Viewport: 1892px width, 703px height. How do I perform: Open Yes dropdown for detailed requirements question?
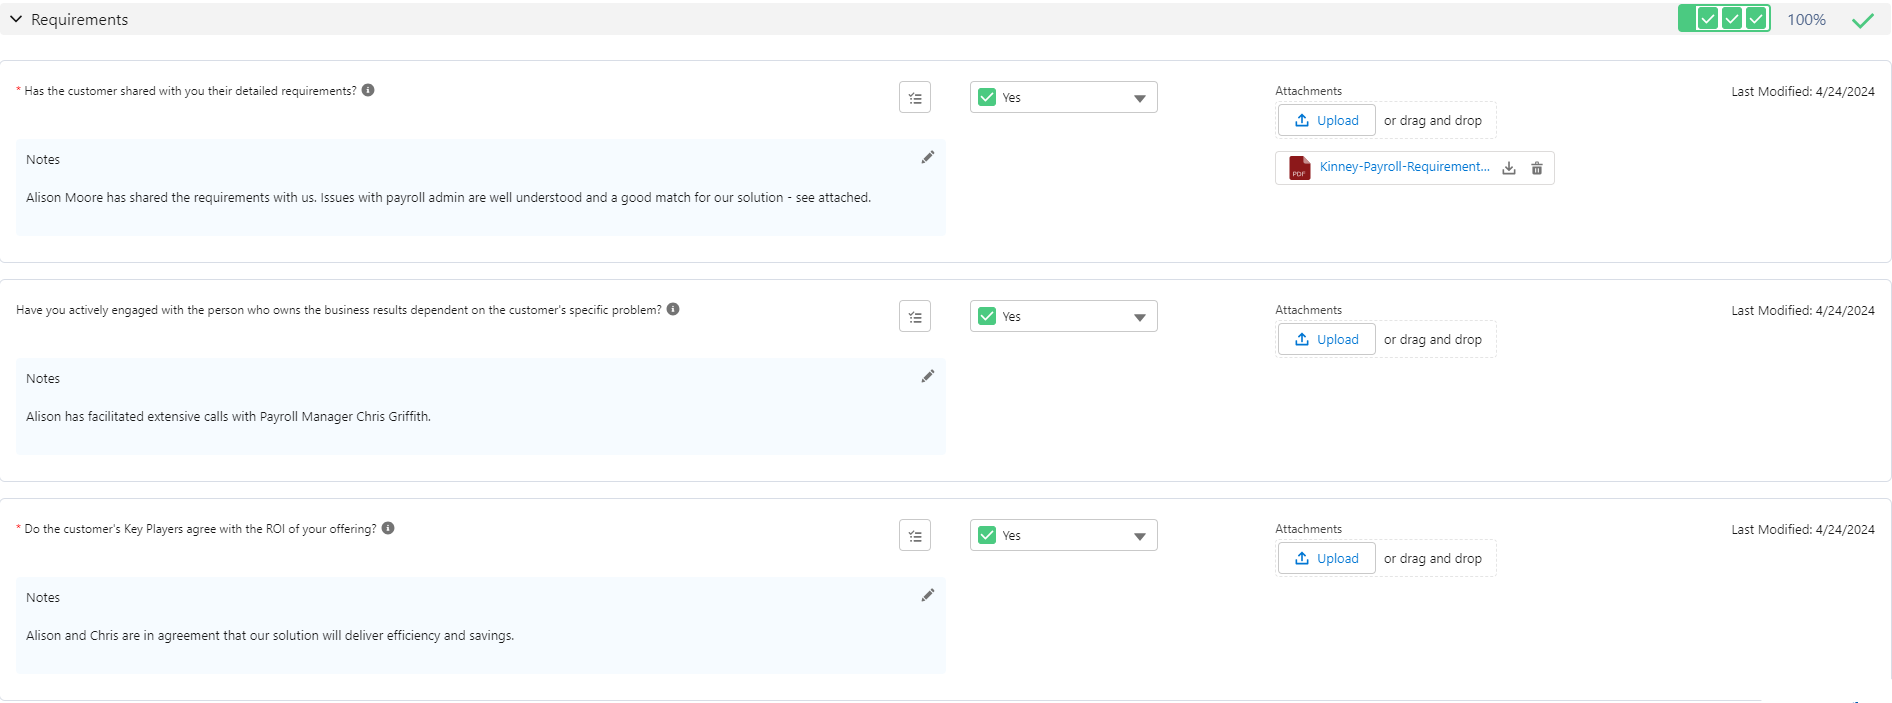1063,98
